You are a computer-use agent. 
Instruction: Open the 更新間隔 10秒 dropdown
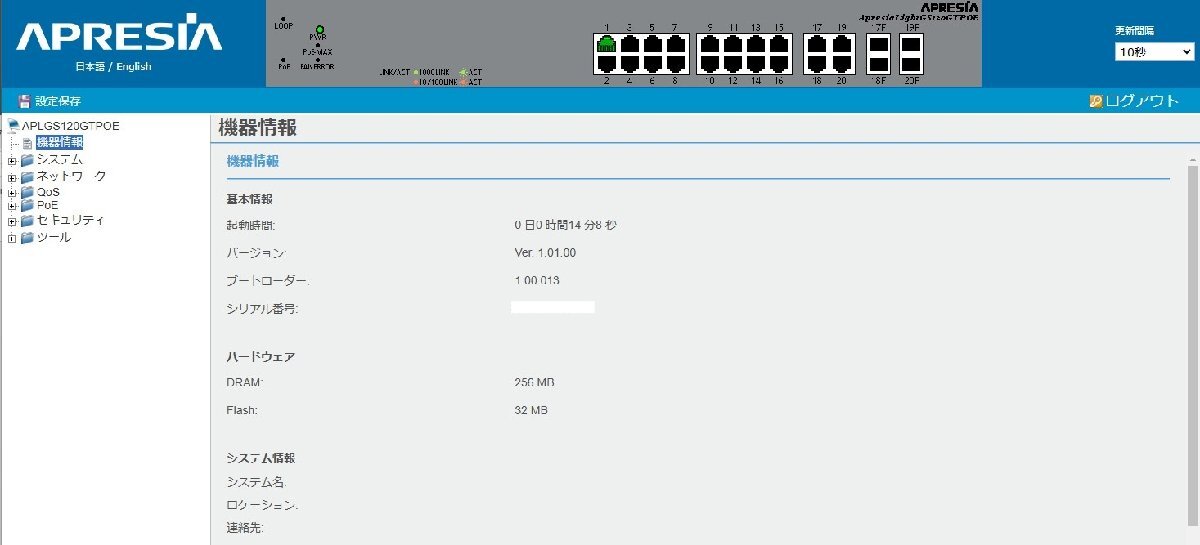[x=1155, y=52]
